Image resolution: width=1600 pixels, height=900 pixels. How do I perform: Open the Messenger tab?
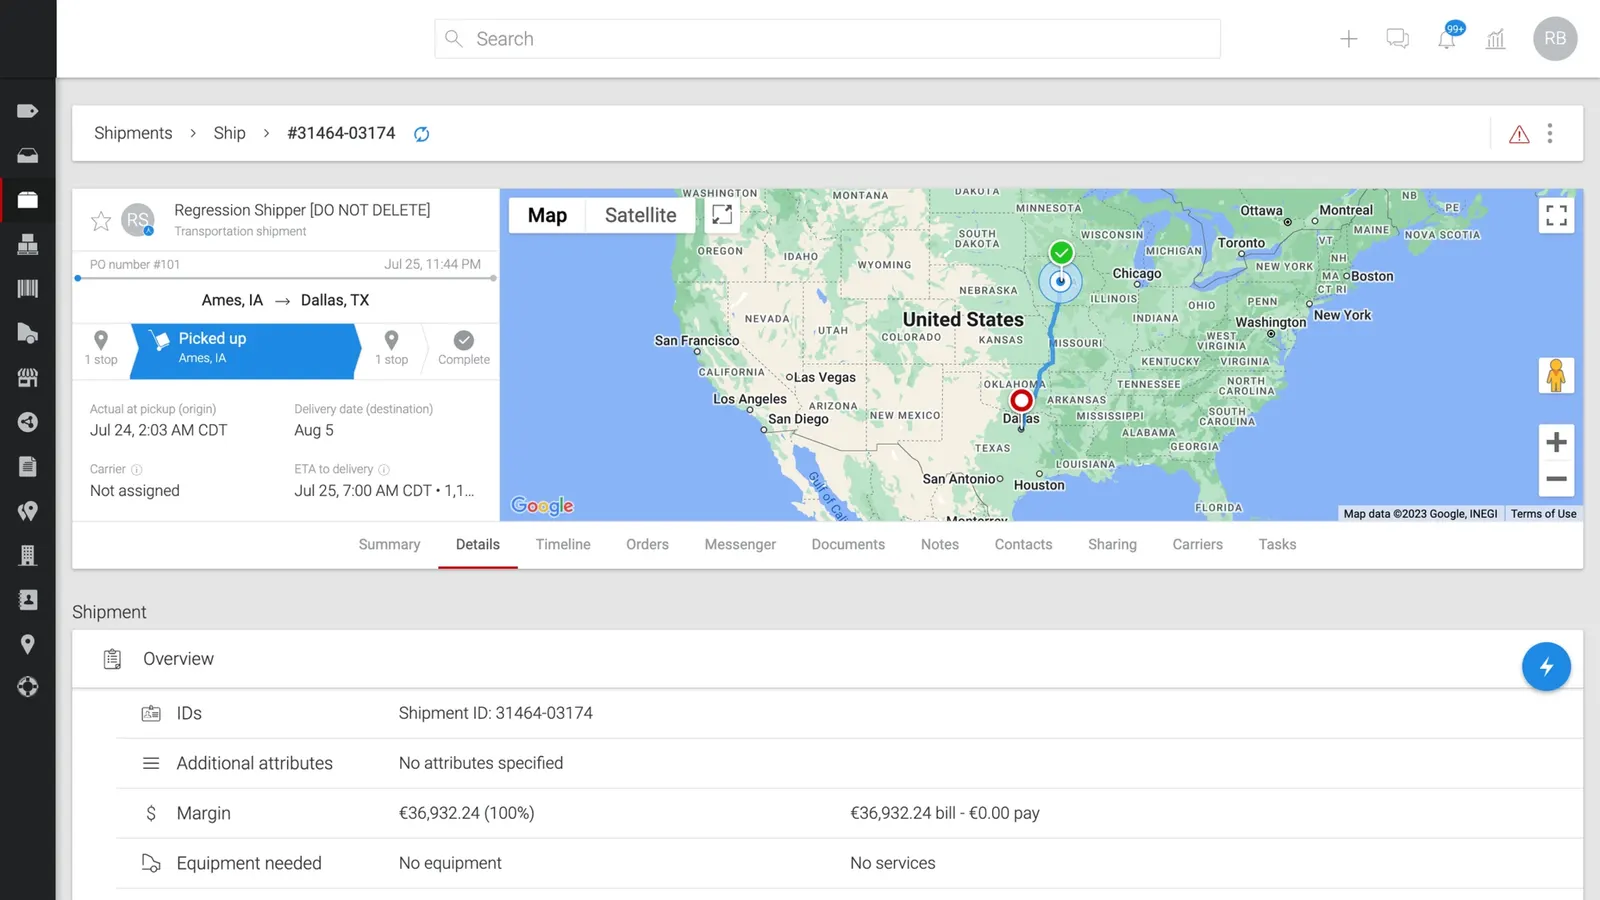(740, 545)
